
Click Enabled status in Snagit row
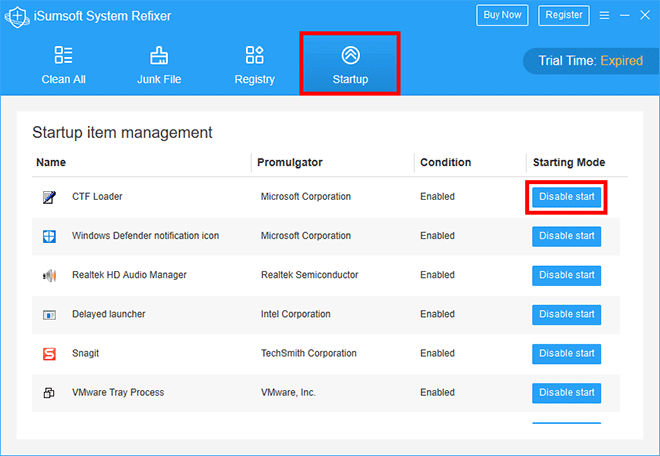437,353
